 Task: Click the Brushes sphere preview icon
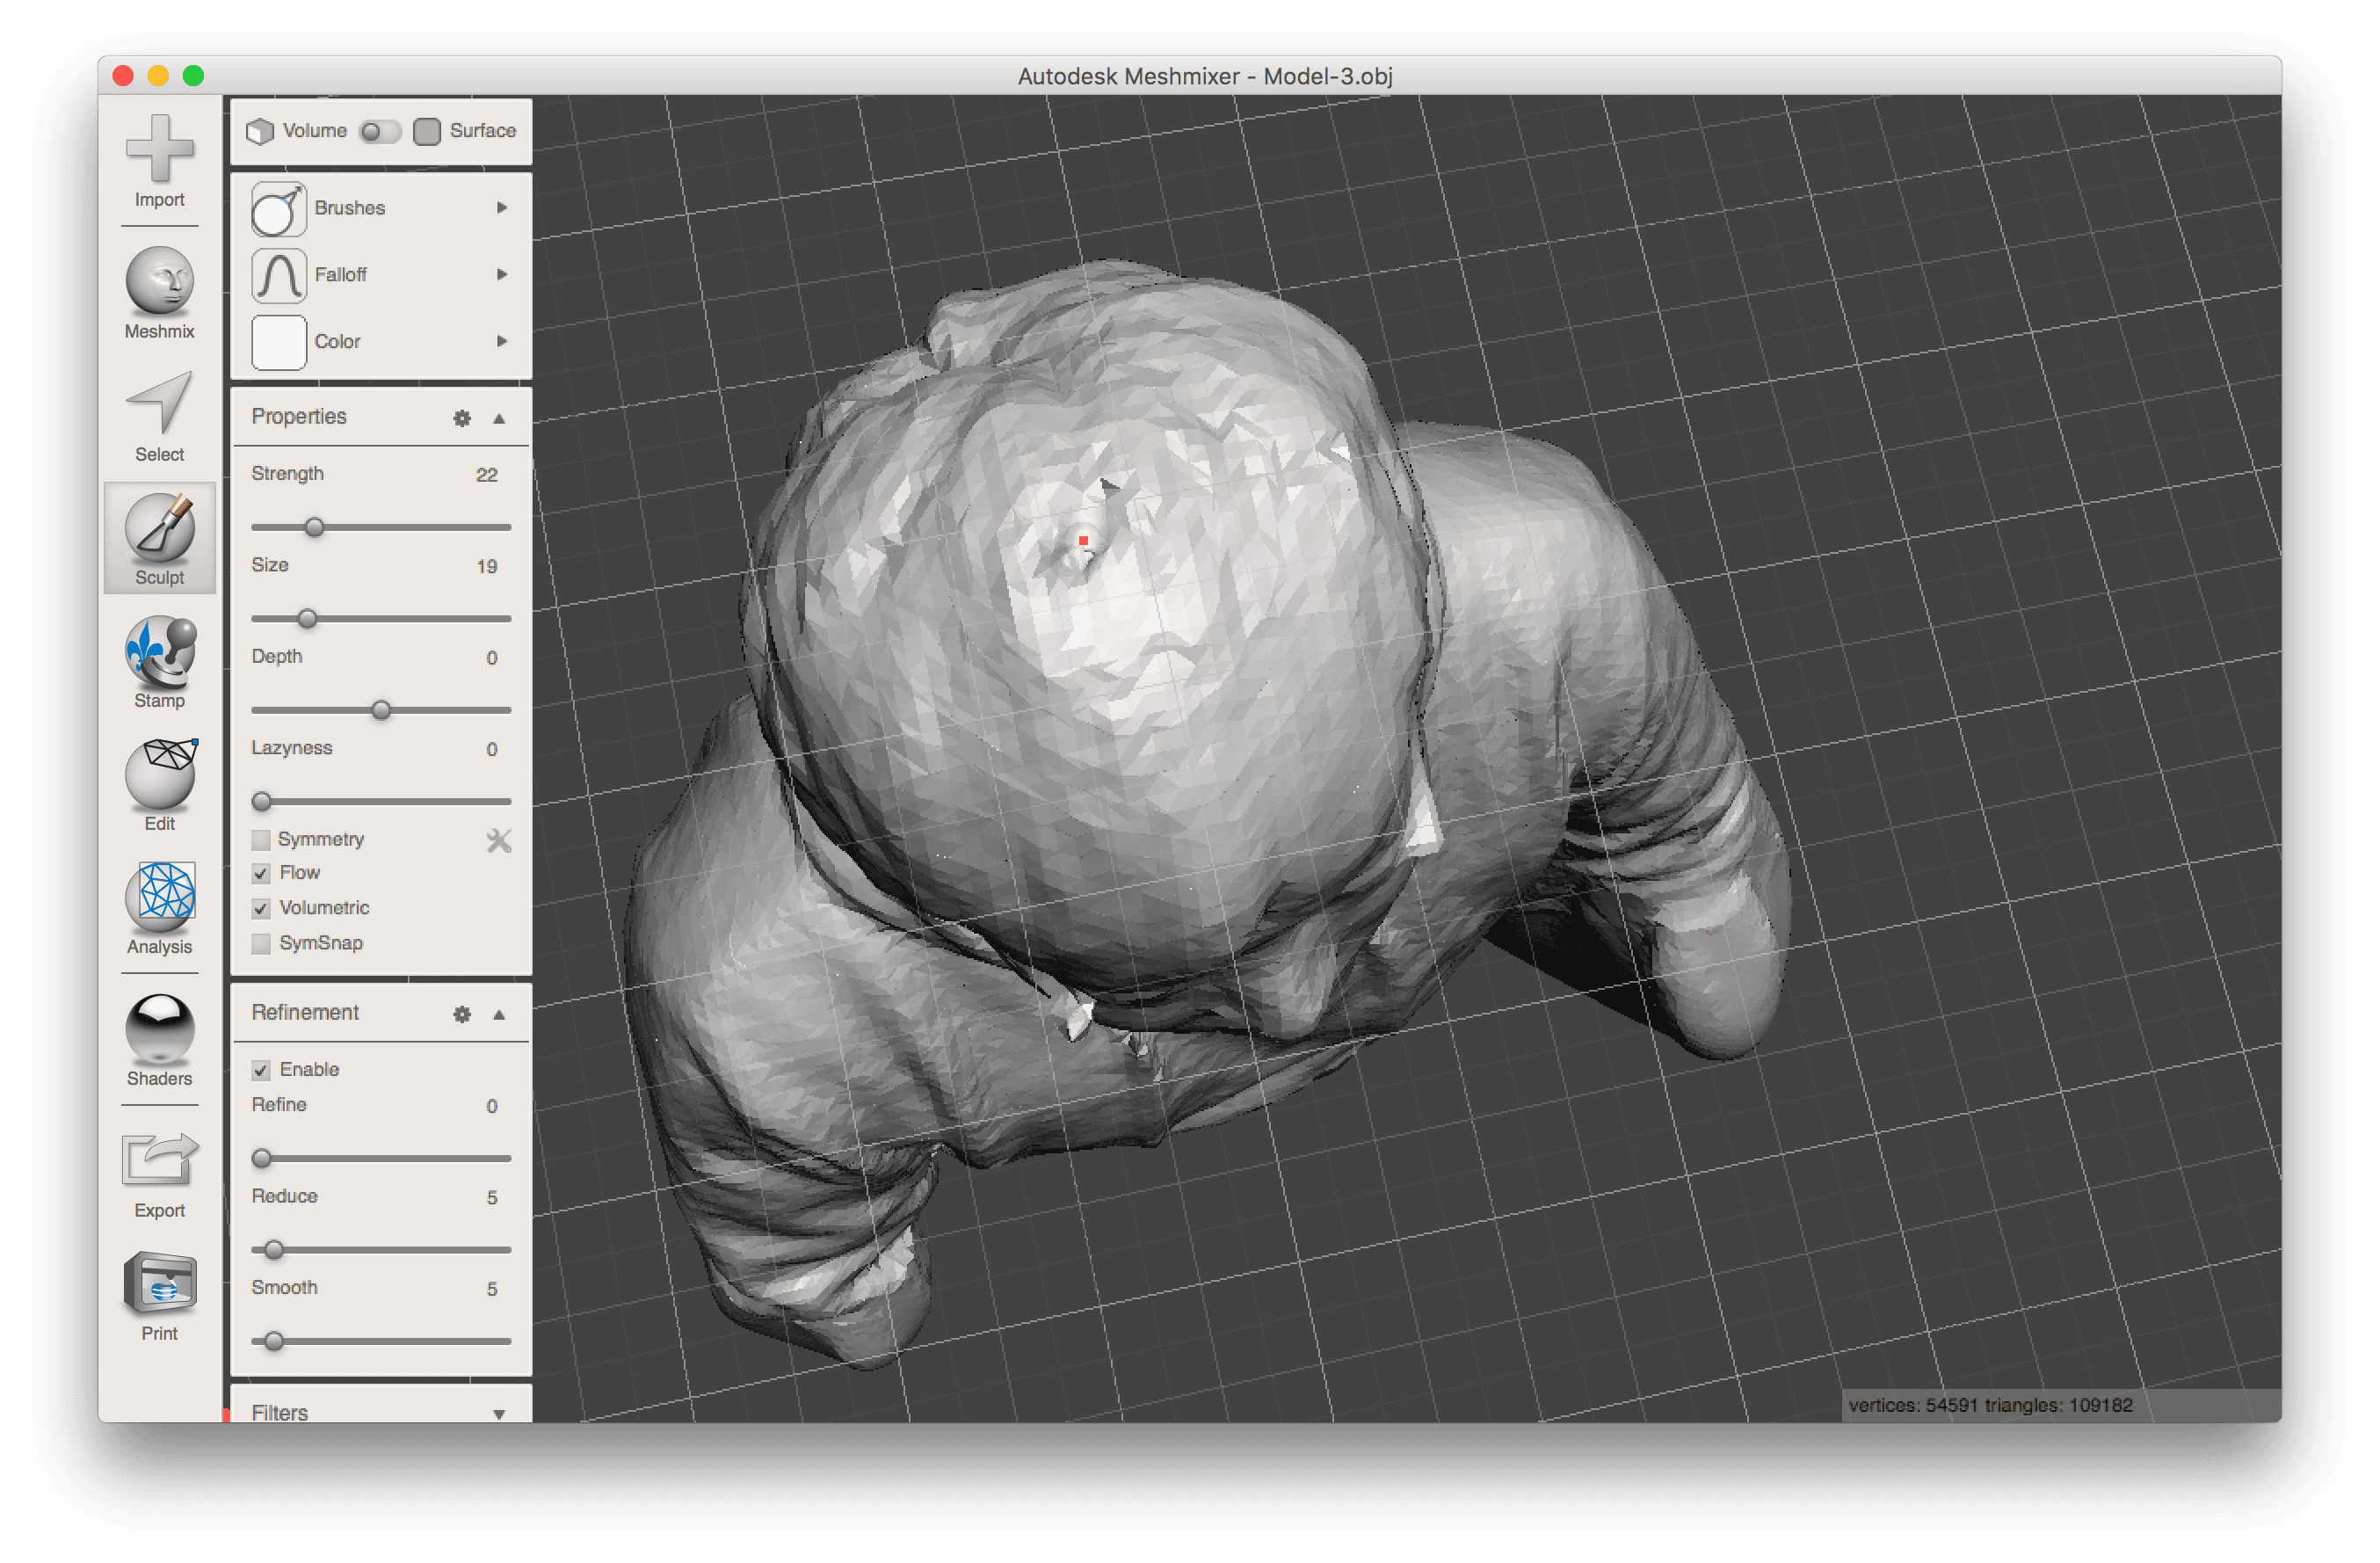(278, 208)
